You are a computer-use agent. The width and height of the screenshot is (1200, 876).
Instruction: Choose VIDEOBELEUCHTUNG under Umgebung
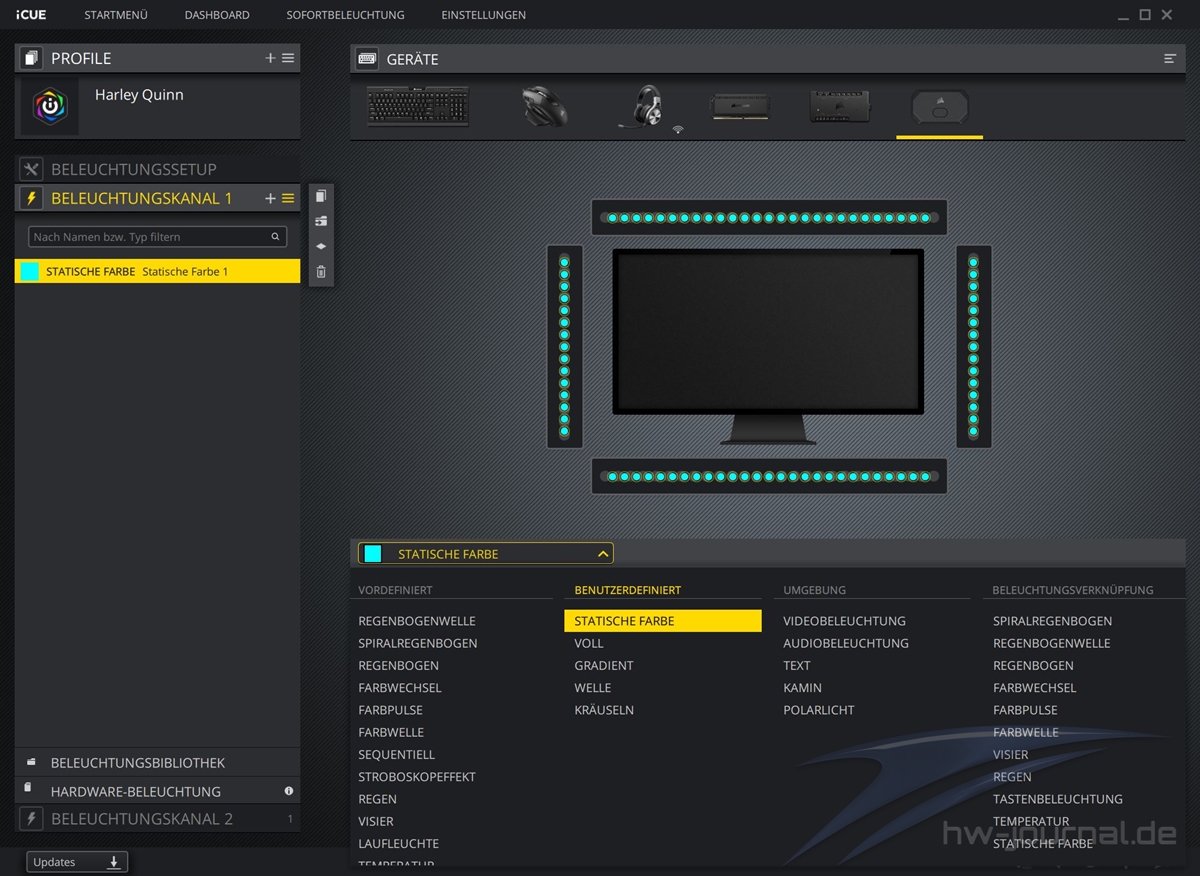[x=845, y=621]
